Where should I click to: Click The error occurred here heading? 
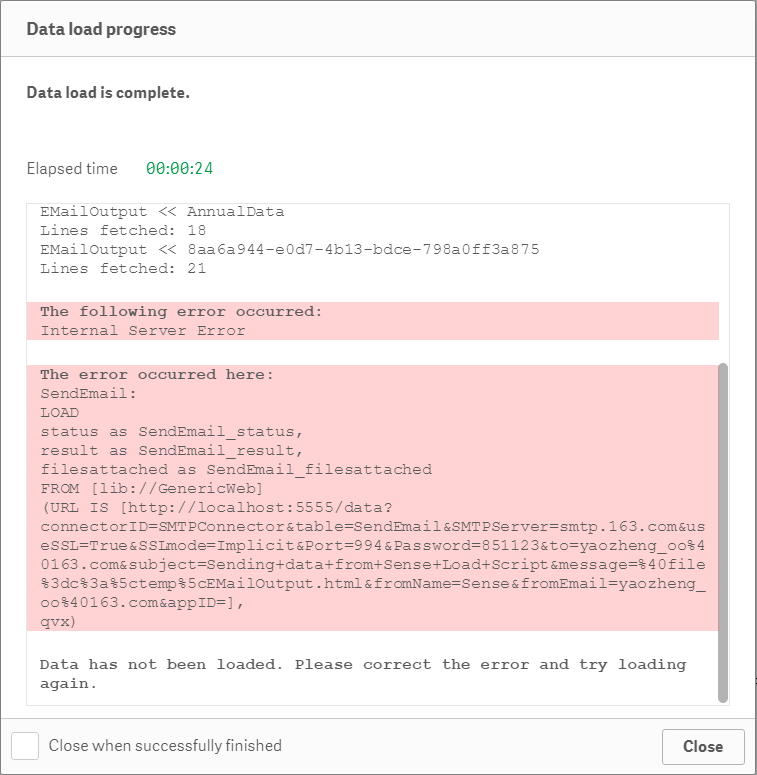(x=156, y=375)
